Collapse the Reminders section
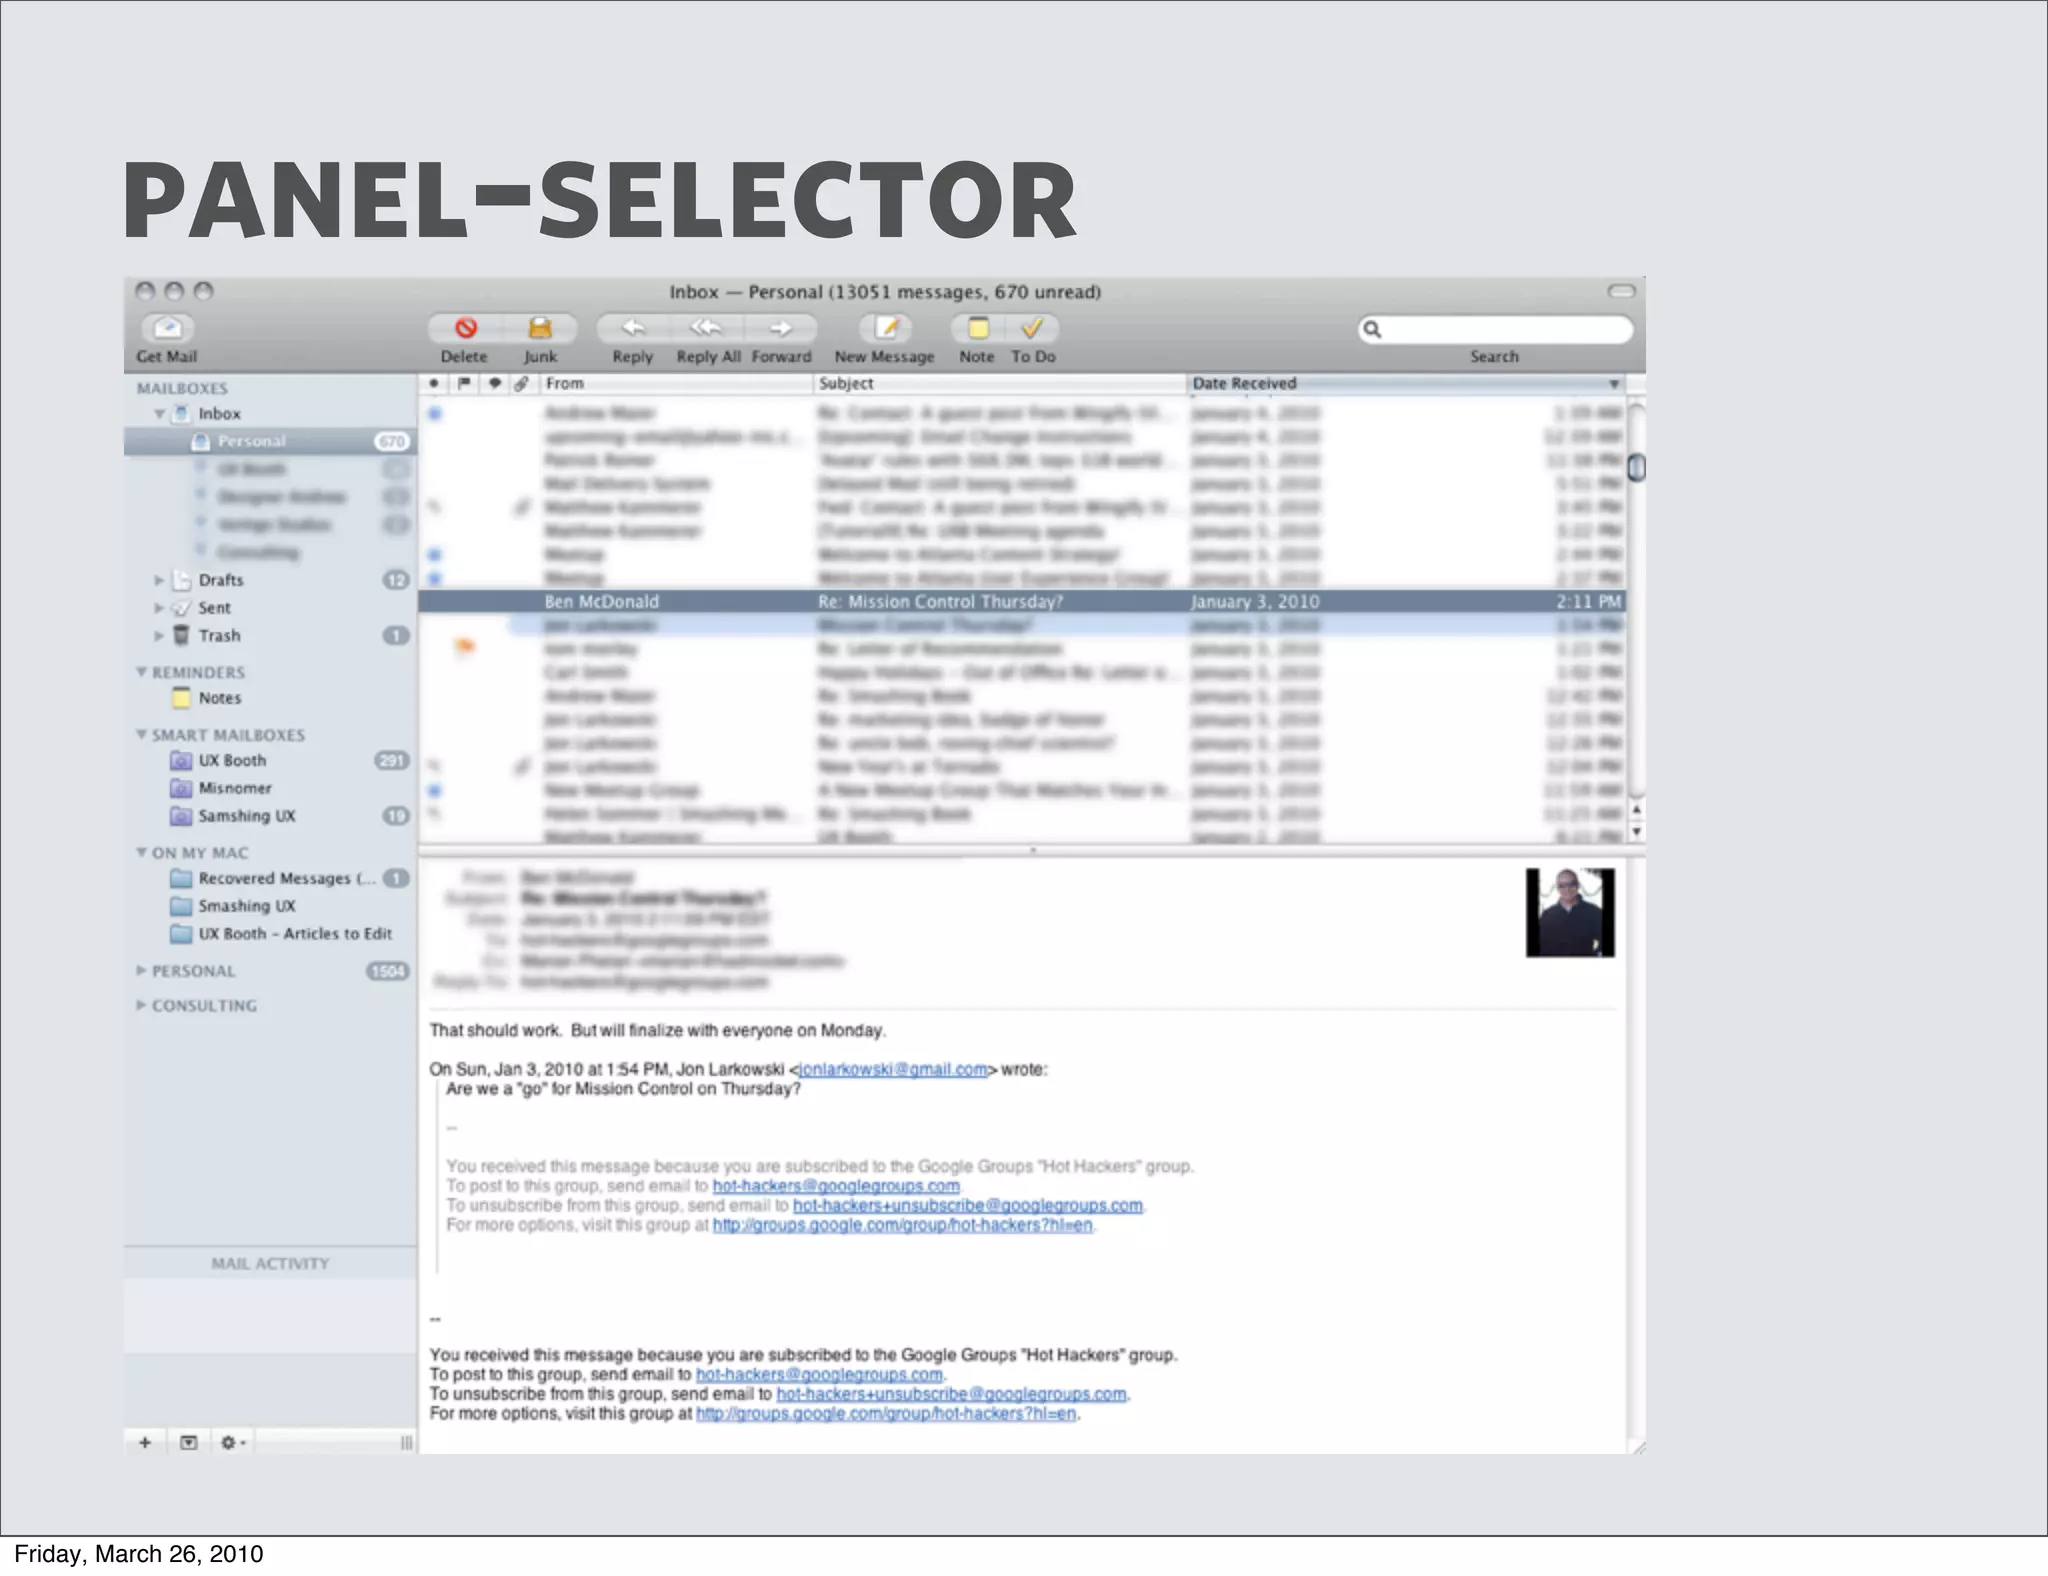Image resolution: width=2048 pixels, height=1576 pixels. click(142, 672)
